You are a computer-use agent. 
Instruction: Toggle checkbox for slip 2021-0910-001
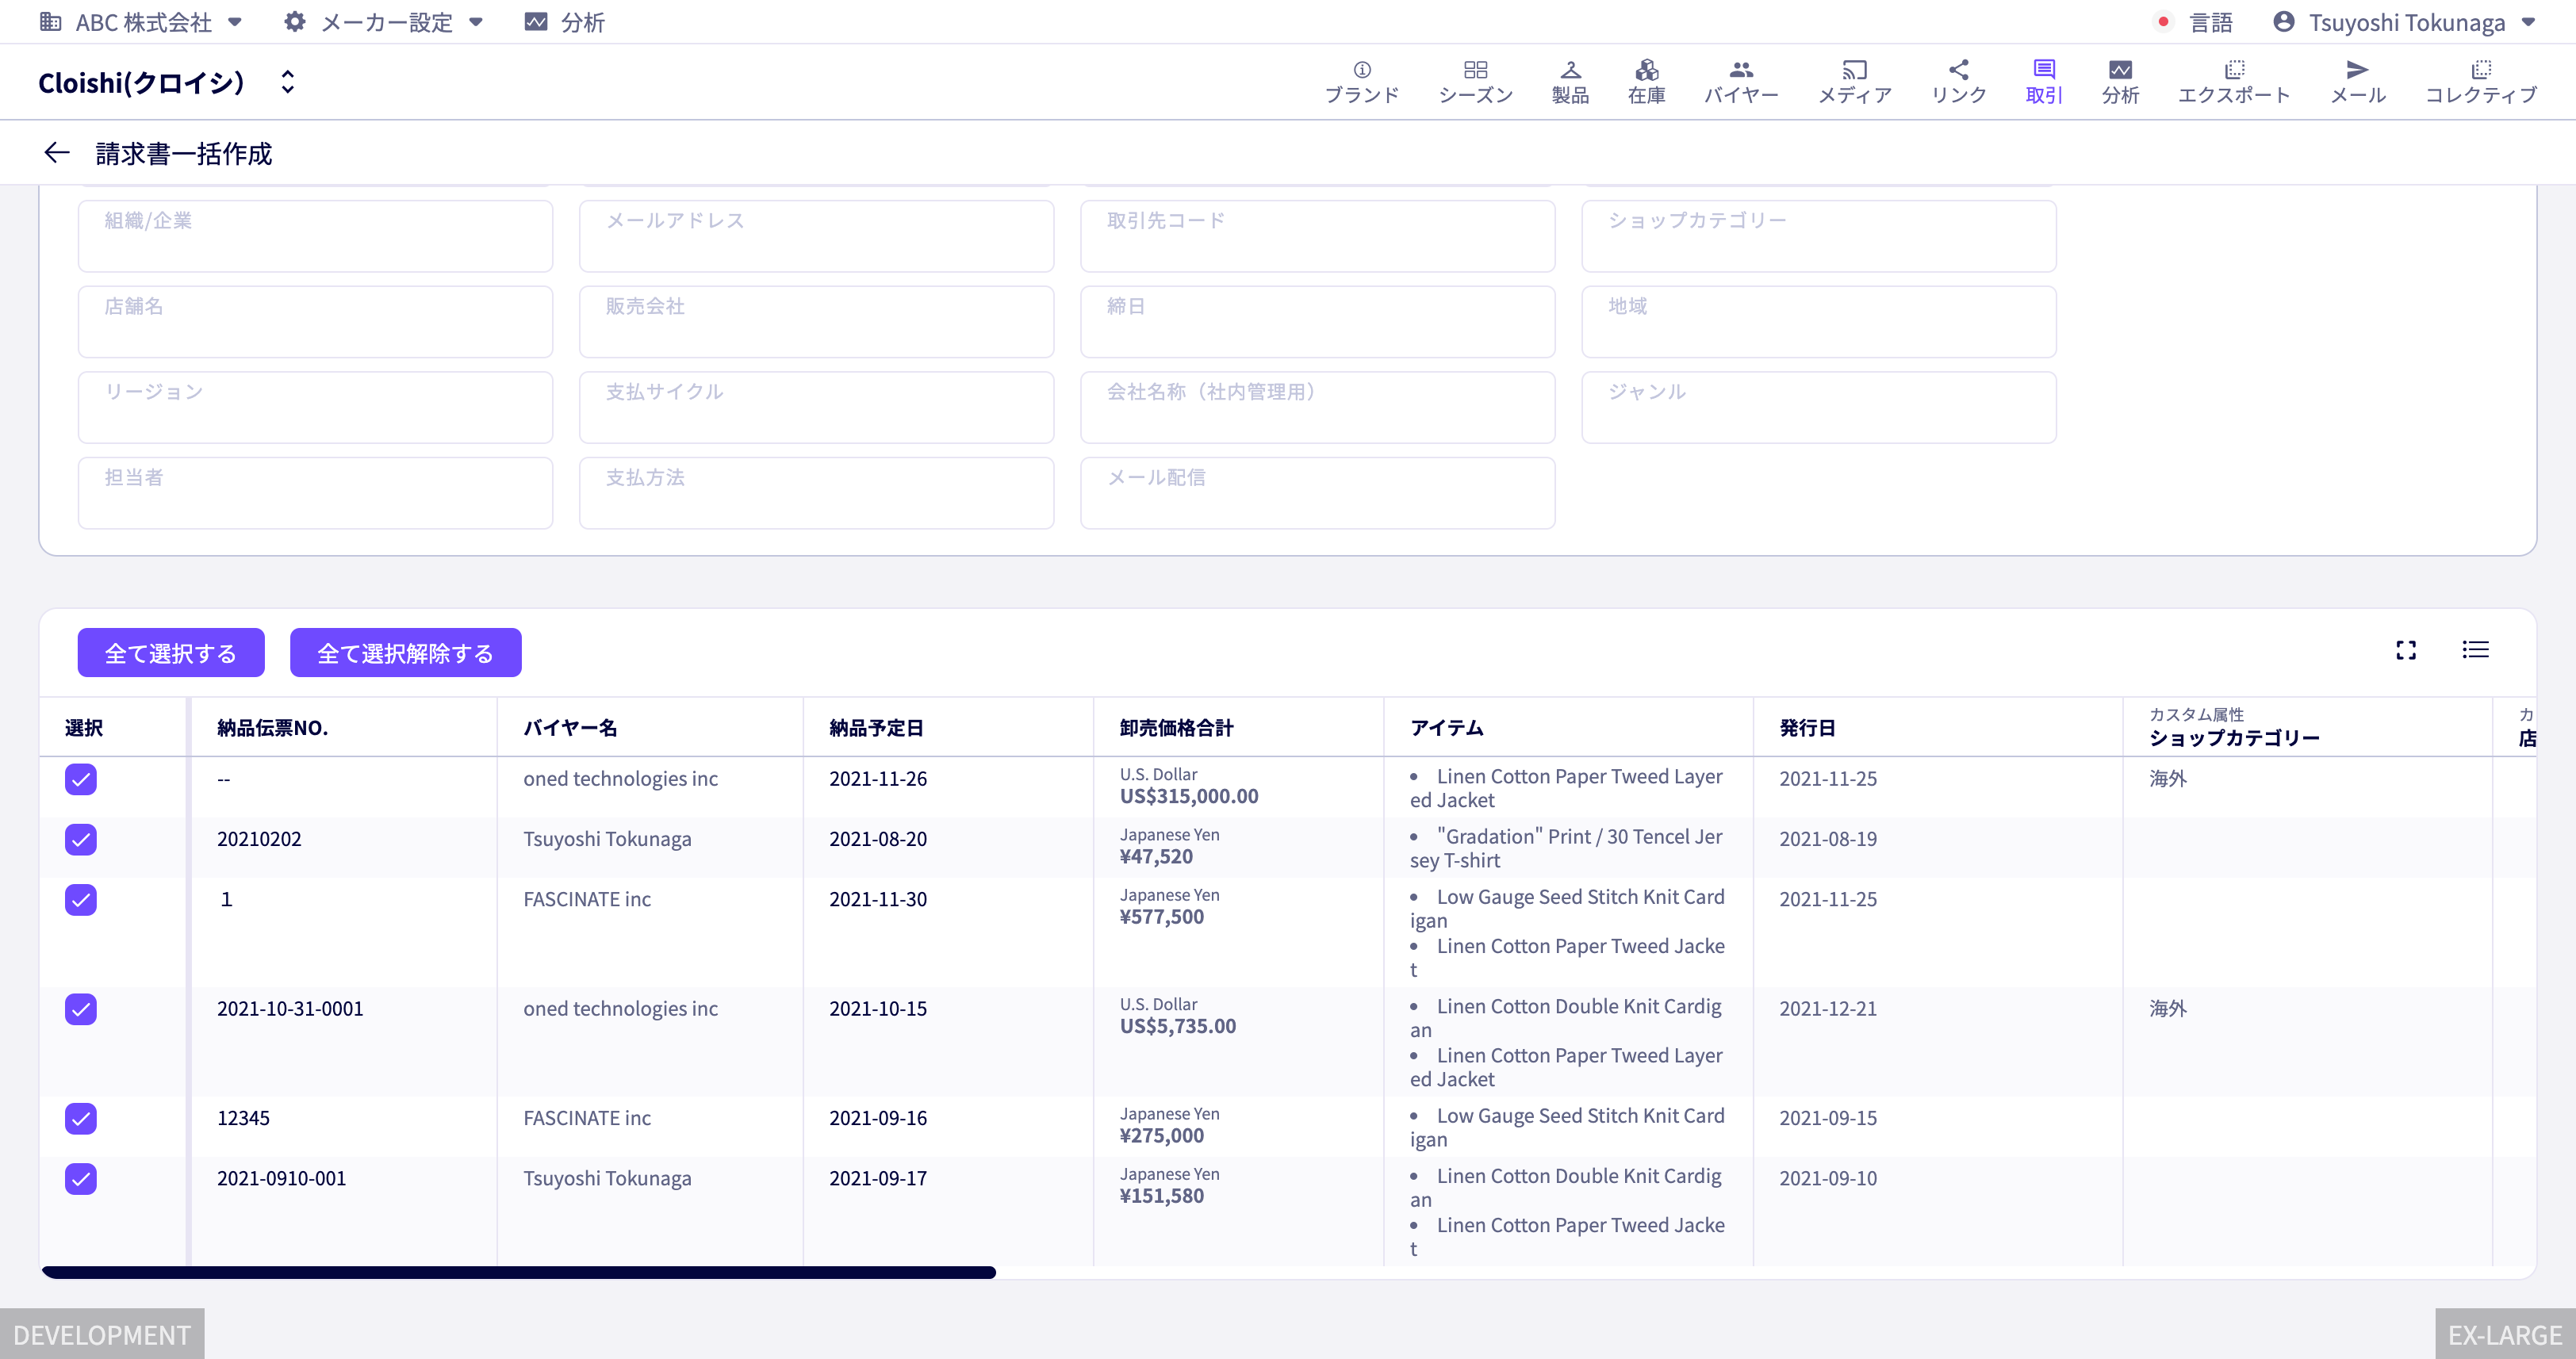pyautogui.click(x=81, y=1178)
